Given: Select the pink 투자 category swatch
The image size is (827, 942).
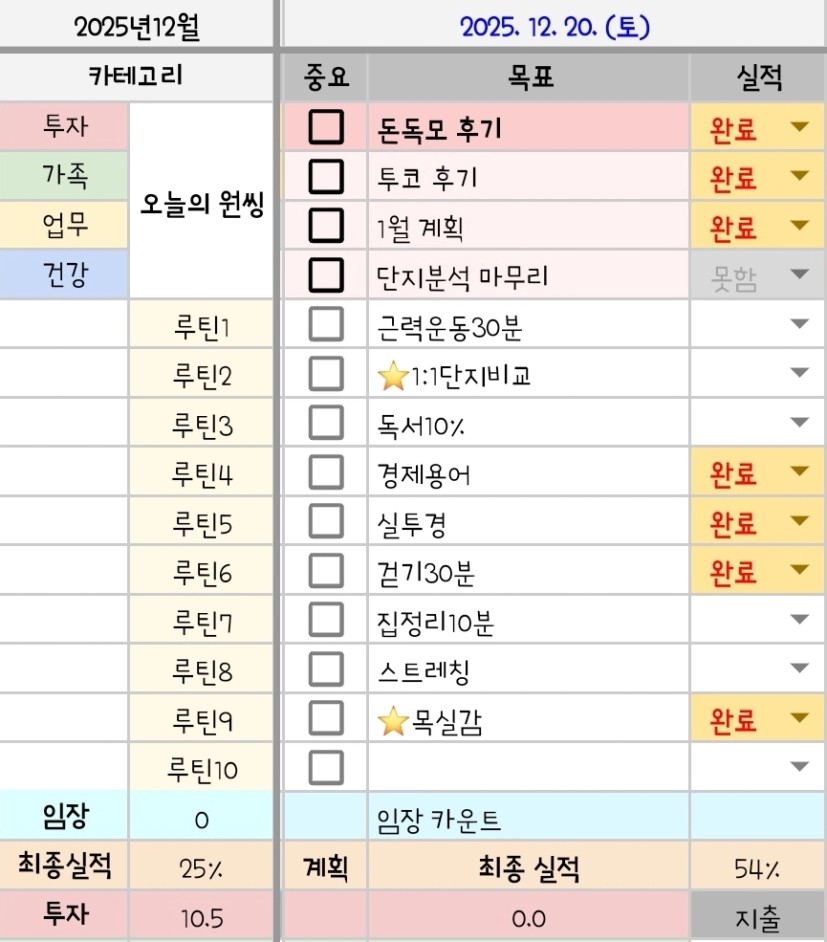Looking at the screenshot, I should [x=65, y=127].
